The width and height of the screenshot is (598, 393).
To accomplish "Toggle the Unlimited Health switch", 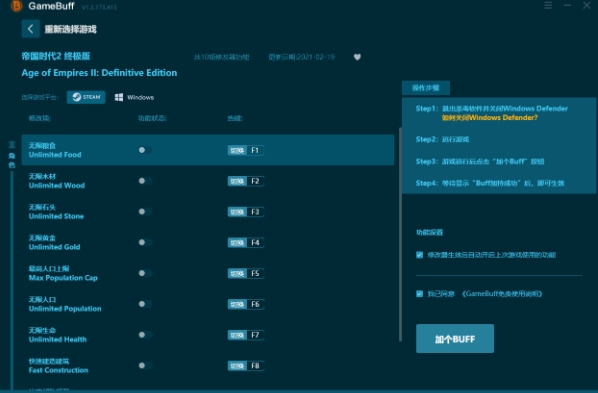I will [x=145, y=335].
